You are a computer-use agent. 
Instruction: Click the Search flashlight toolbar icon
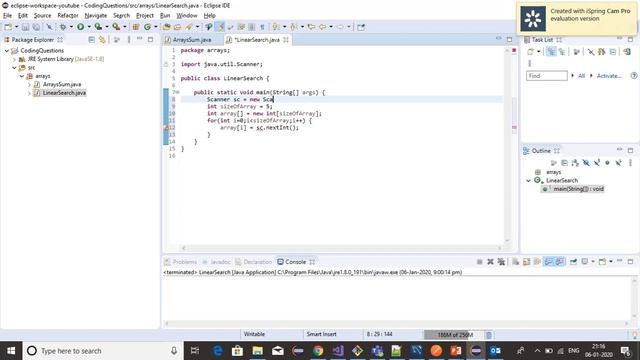[x=189, y=27]
